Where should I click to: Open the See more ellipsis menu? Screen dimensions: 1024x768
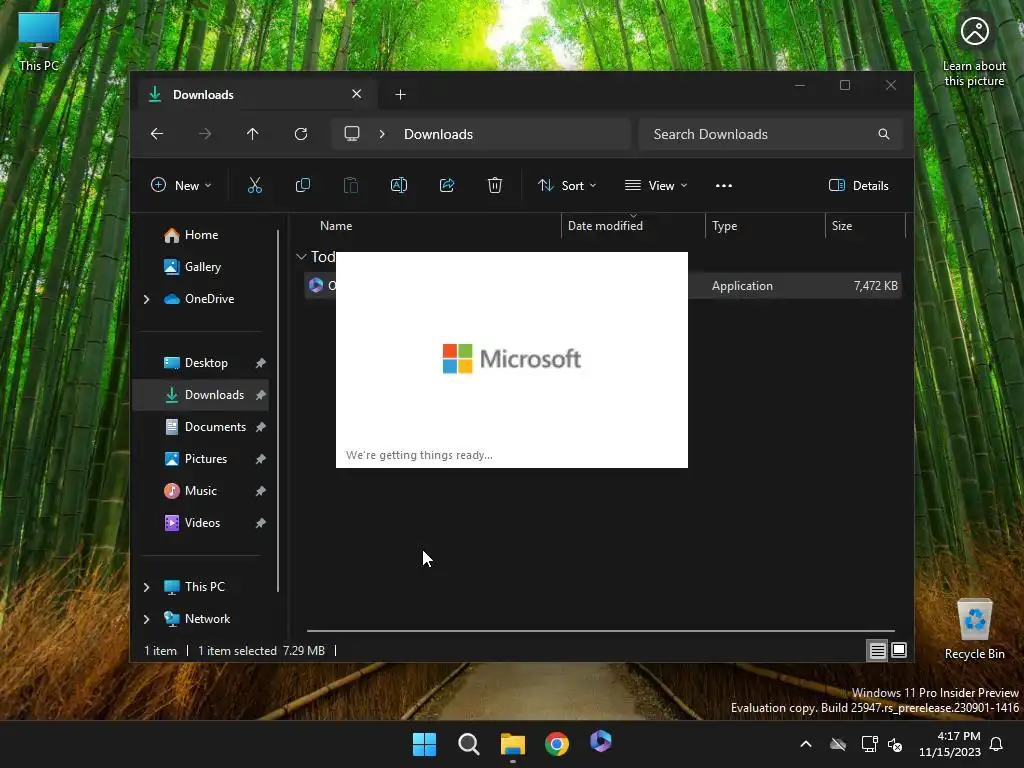pyautogui.click(x=724, y=185)
